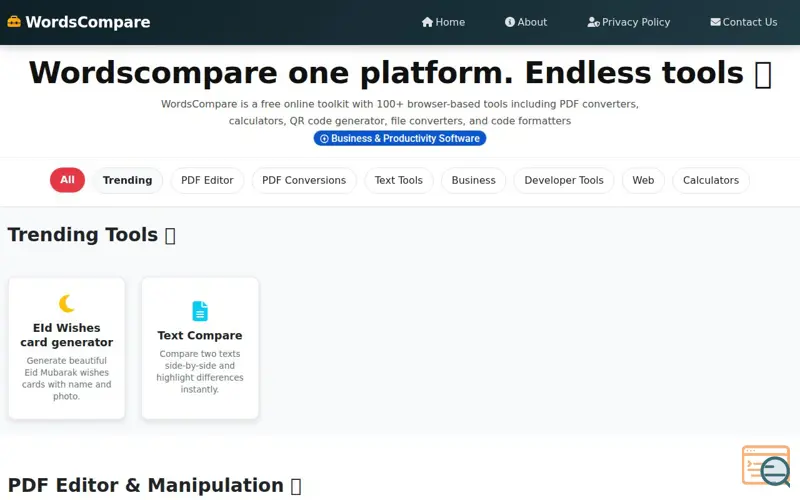
Task: Open the Text Compare tool title
Action: pos(200,335)
